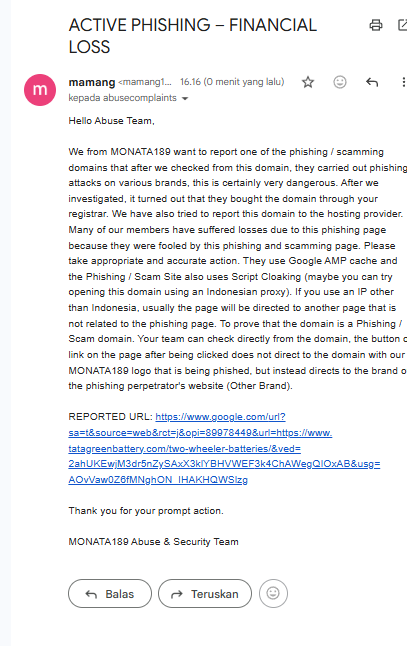This screenshot has width=407, height=646.
Task: Open email in new window icon
Action: tap(402, 25)
